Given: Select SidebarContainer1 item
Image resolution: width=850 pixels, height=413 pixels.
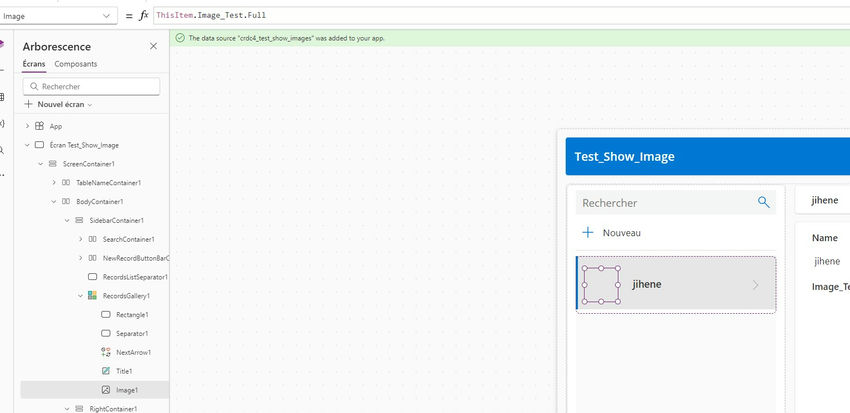Looking at the screenshot, I should click(x=117, y=221).
